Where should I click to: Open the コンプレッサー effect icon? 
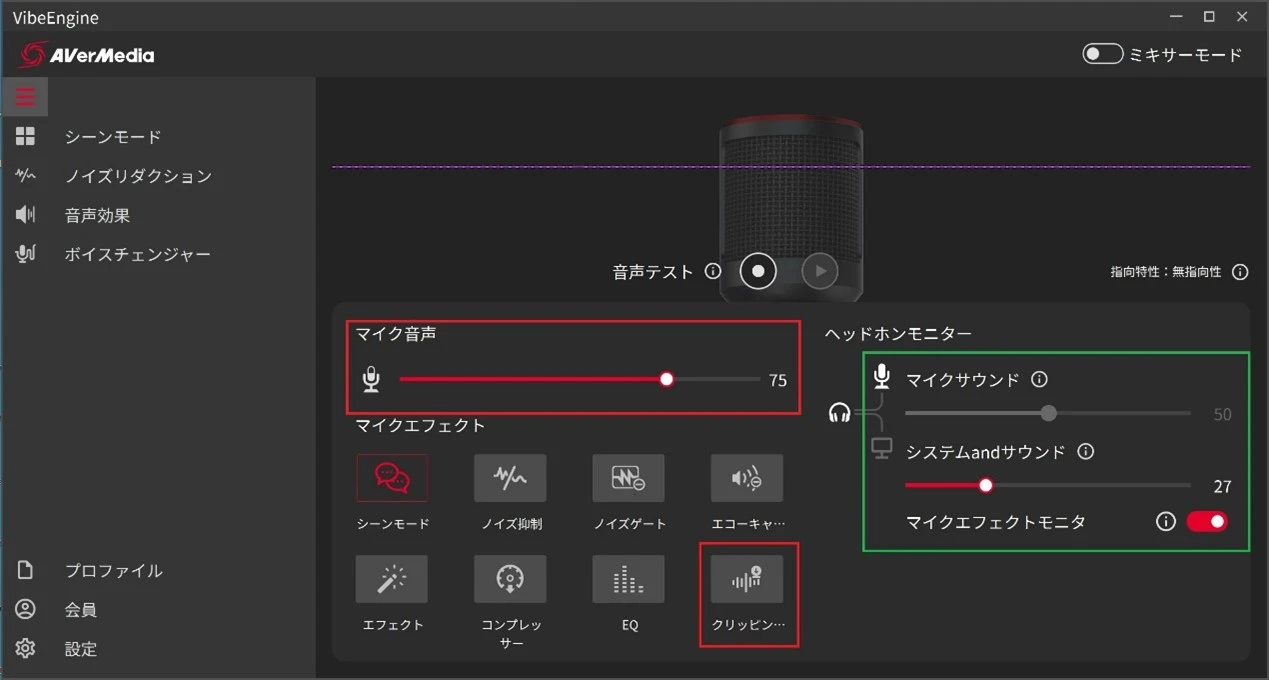click(x=510, y=579)
